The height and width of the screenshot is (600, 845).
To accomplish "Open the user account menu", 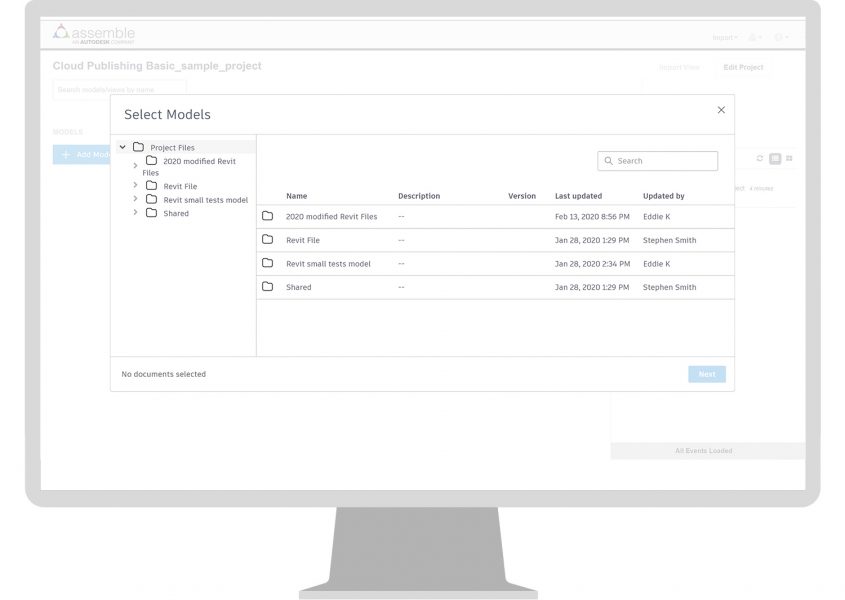I will pos(752,36).
